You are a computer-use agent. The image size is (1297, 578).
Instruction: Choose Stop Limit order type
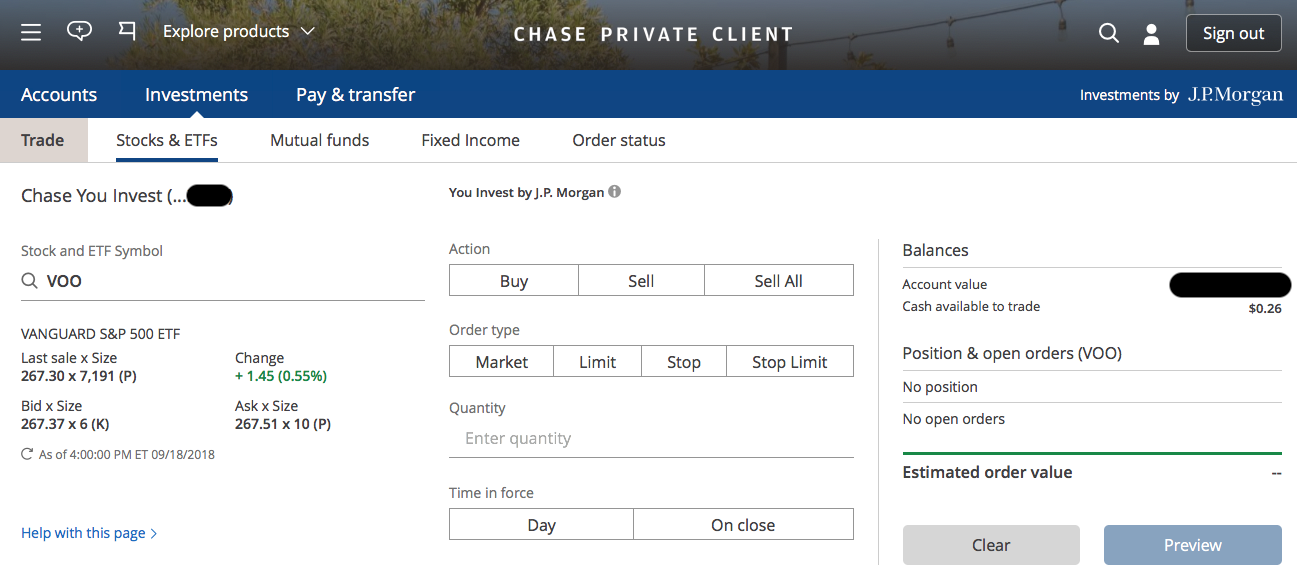click(790, 362)
